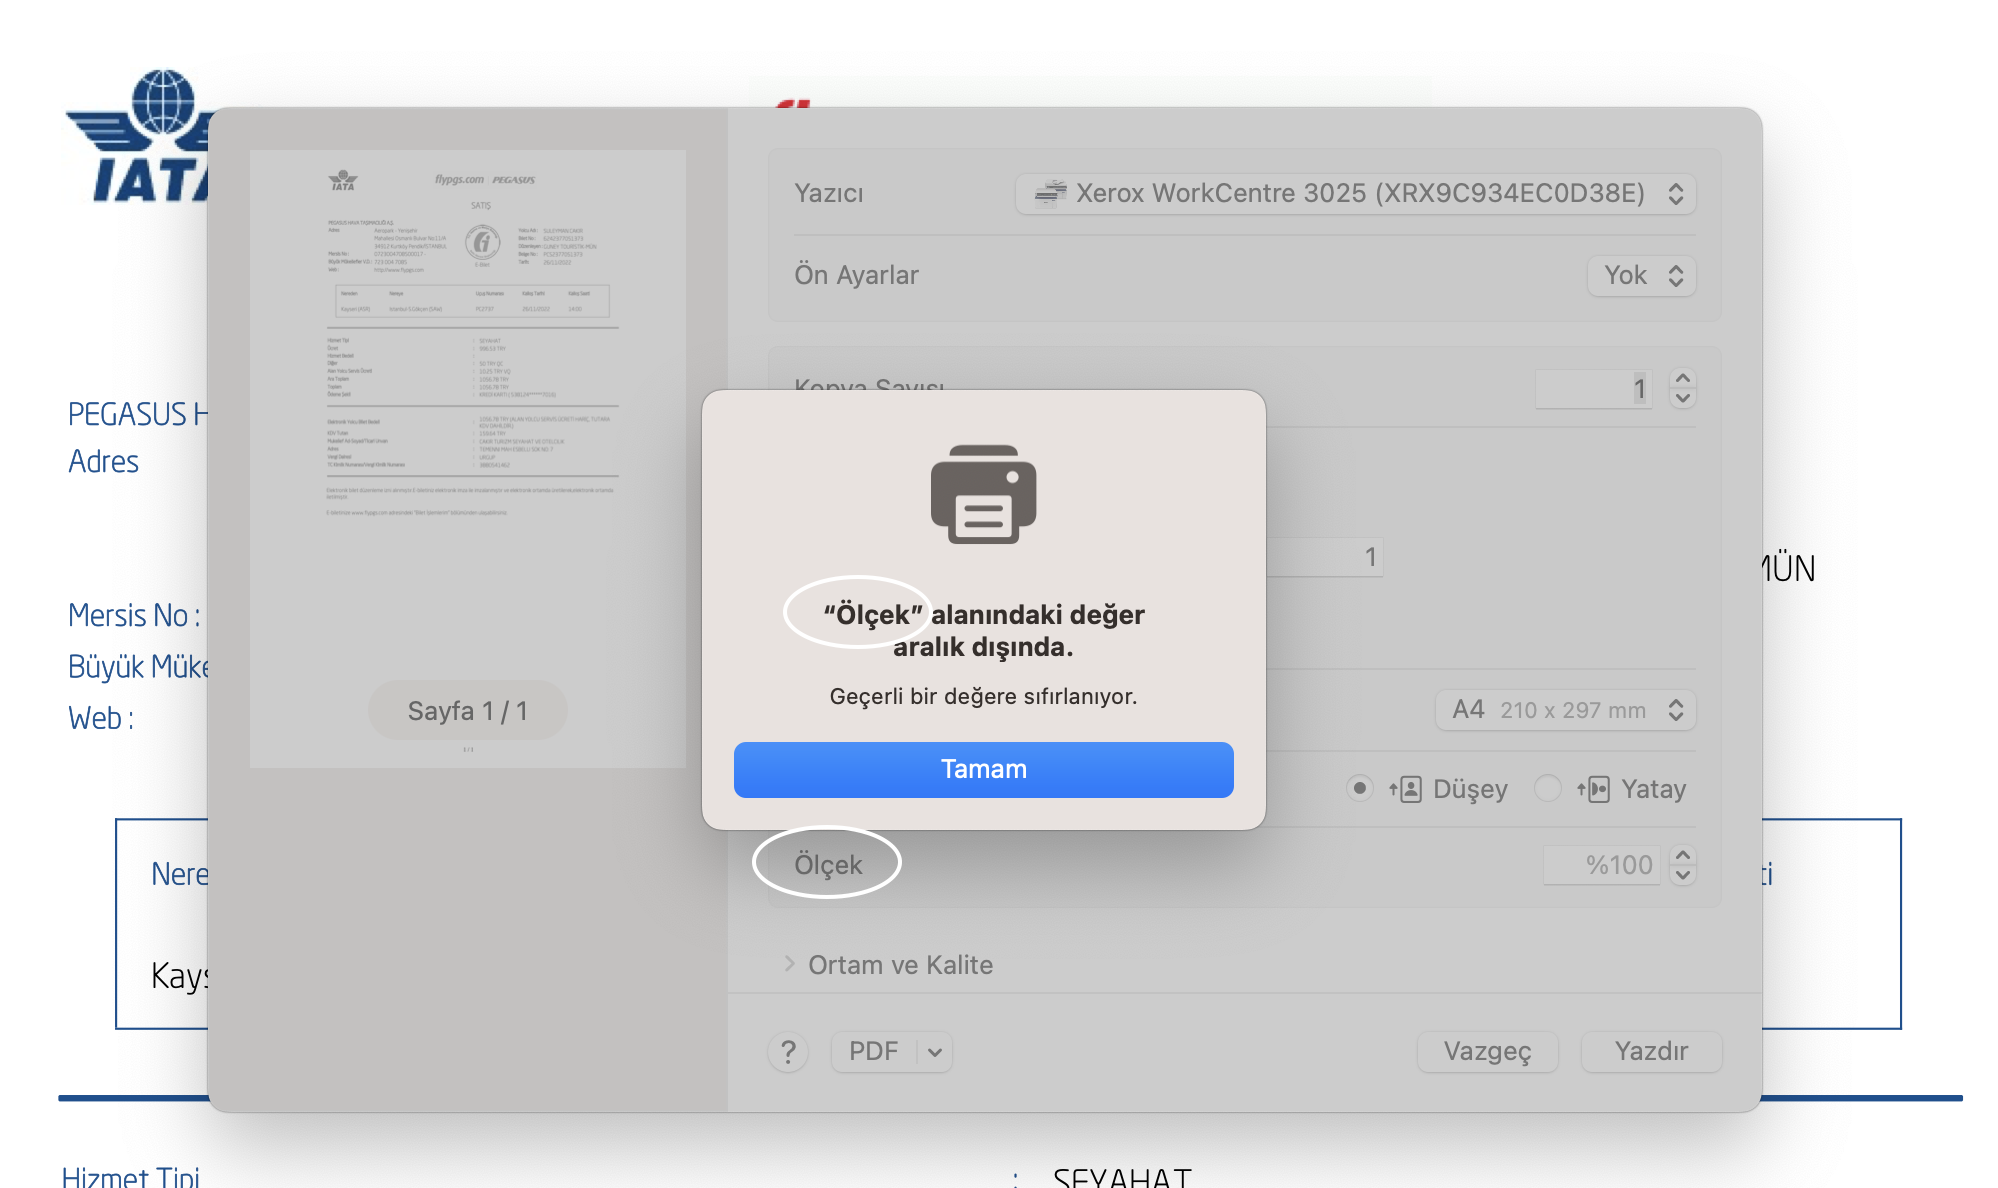Open the Ön Ayarlar presets dropdown

pos(1641,275)
